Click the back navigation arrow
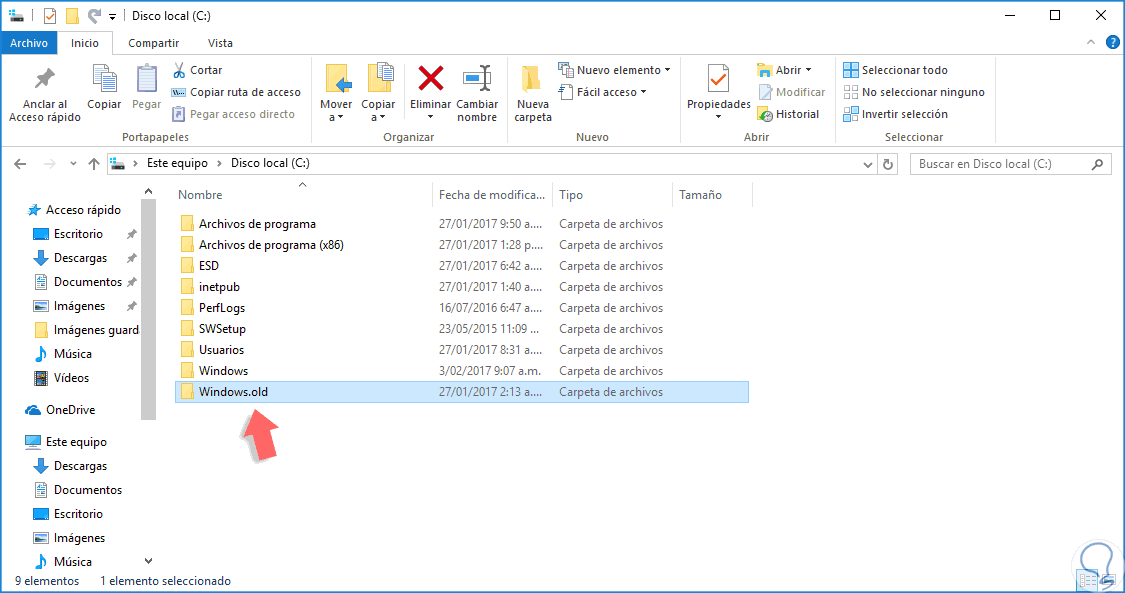The width and height of the screenshot is (1125, 593). coord(20,163)
